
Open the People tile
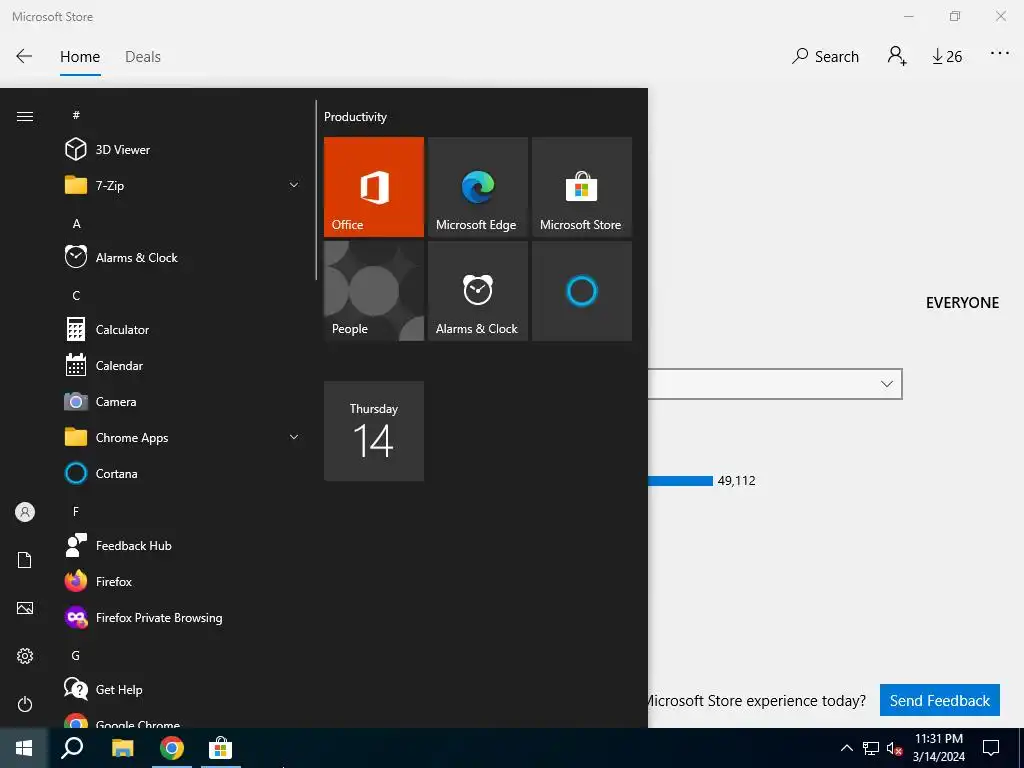click(x=374, y=291)
